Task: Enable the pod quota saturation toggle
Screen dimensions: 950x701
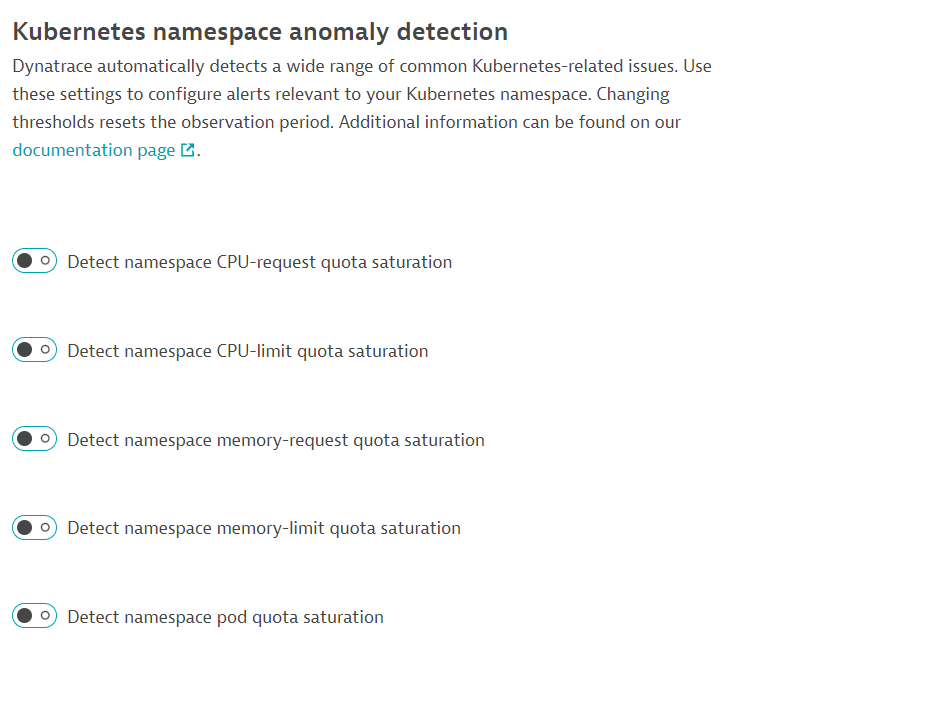Action: (x=34, y=616)
